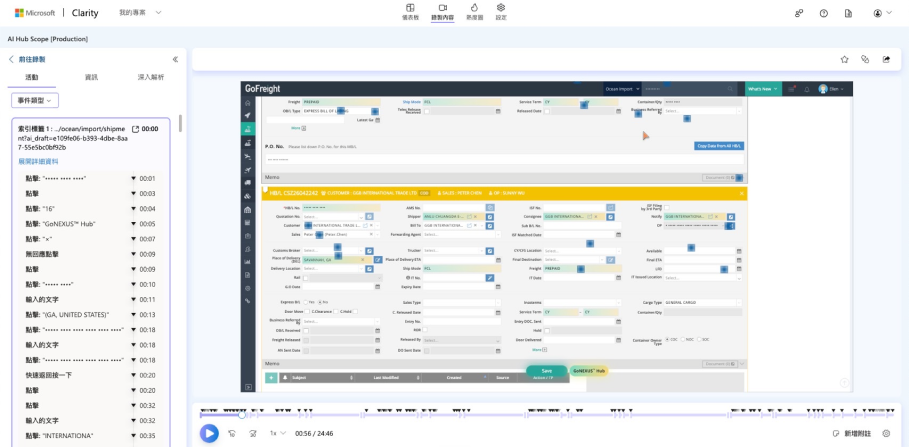The width and height of the screenshot is (909, 447).
Task: Expand the 點擊 "(GA, UNITED STATES)" event
Action: coord(134,315)
